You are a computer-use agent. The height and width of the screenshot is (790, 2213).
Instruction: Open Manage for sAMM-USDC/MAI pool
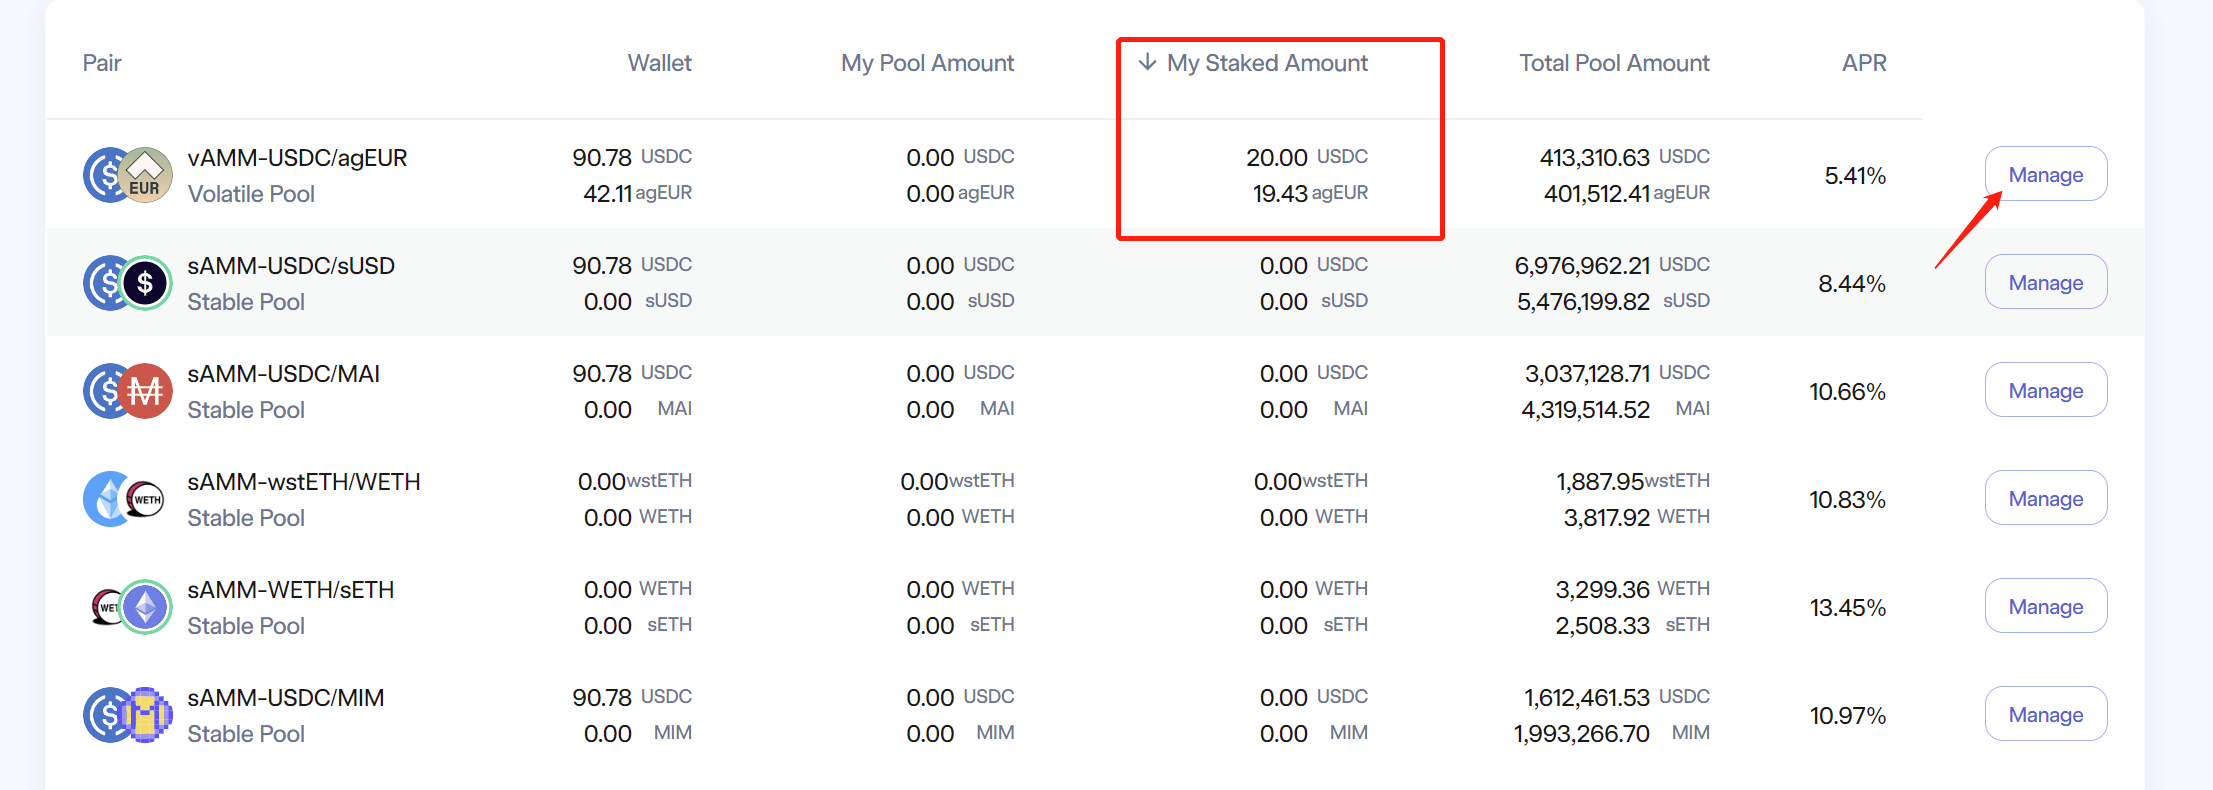pos(2046,390)
